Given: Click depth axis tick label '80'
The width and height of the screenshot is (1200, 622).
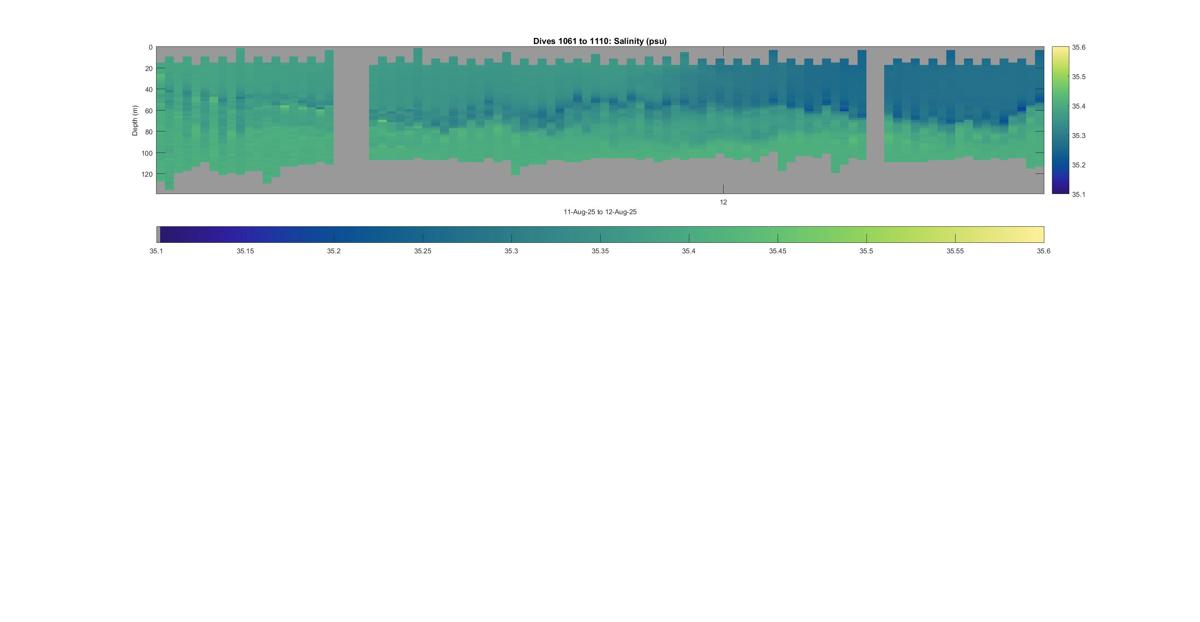Looking at the screenshot, I should pyautogui.click(x=149, y=132).
